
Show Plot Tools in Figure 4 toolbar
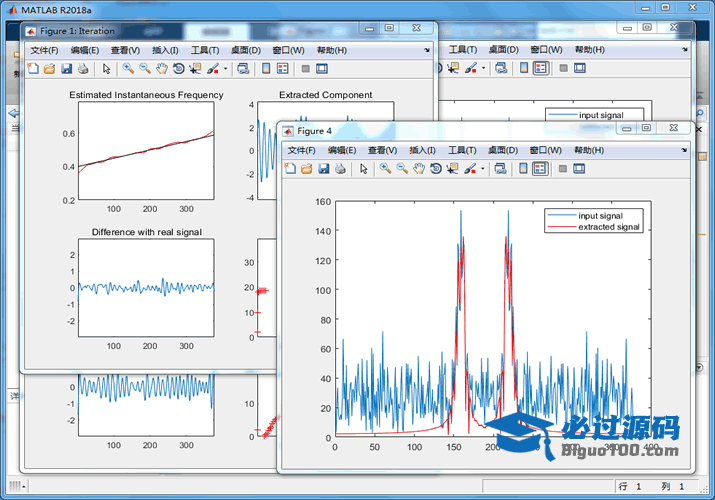point(579,169)
